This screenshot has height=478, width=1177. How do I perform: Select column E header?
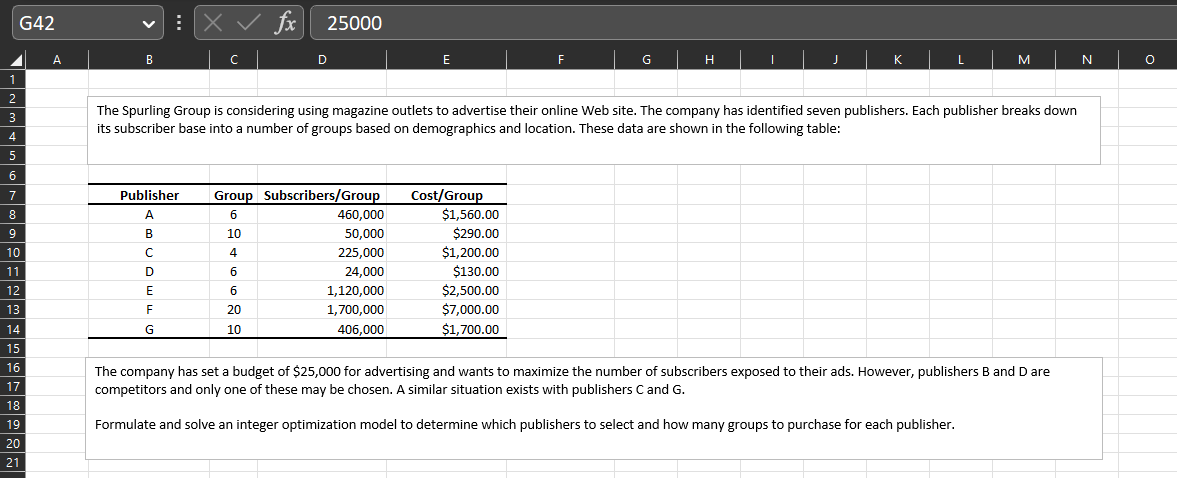447,60
